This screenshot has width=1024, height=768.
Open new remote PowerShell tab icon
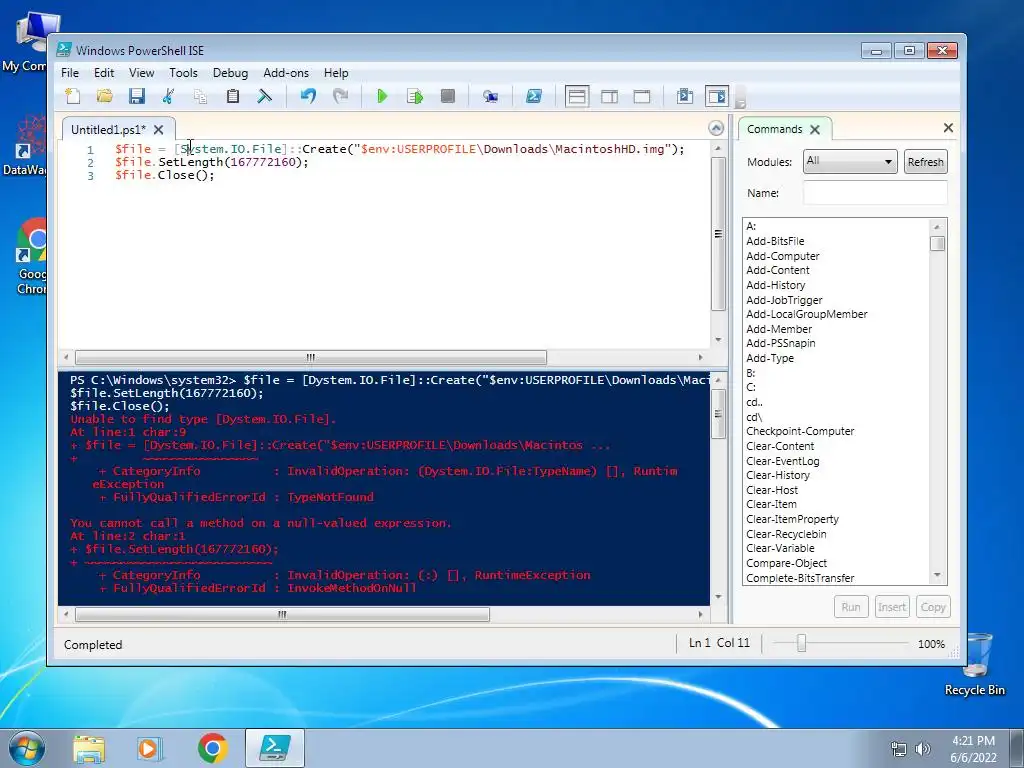490,97
